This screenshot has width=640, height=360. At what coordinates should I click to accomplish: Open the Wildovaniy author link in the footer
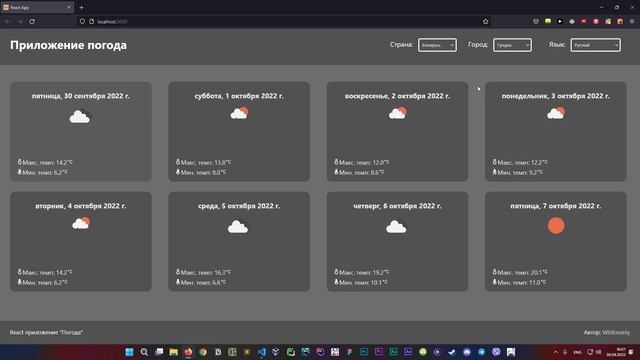616,332
